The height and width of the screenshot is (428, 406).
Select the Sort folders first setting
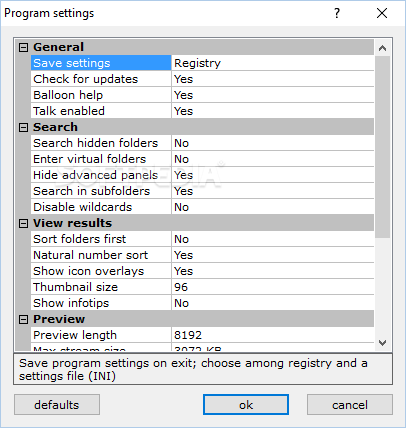101,239
